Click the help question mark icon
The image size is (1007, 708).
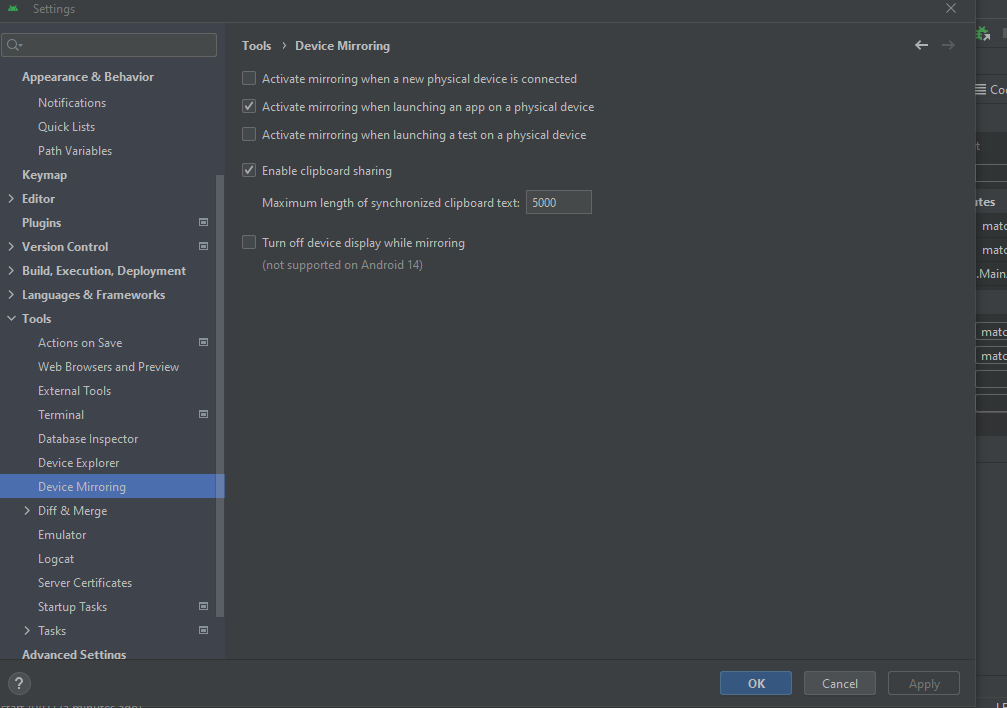point(19,683)
